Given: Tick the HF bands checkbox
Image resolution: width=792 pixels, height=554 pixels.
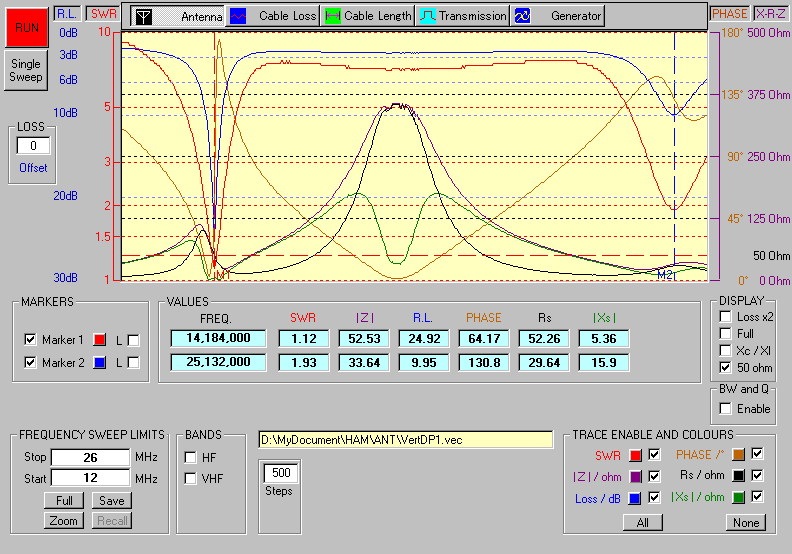Looking at the screenshot, I should (x=190, y=457).
